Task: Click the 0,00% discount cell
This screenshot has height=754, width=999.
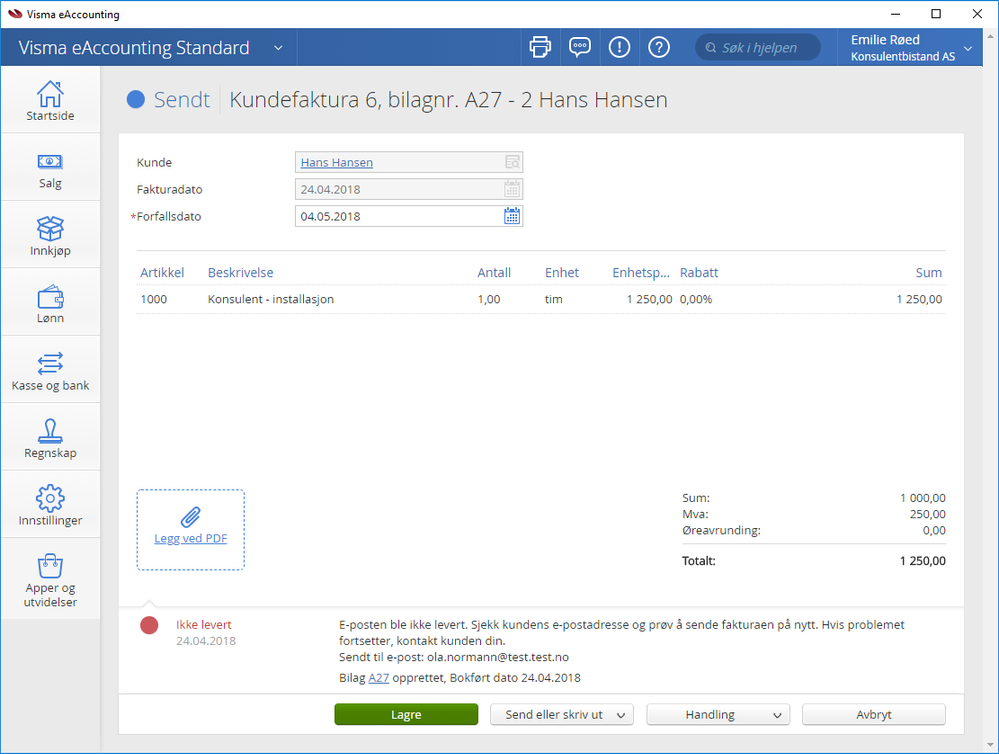Action: (x=696, y=299)
